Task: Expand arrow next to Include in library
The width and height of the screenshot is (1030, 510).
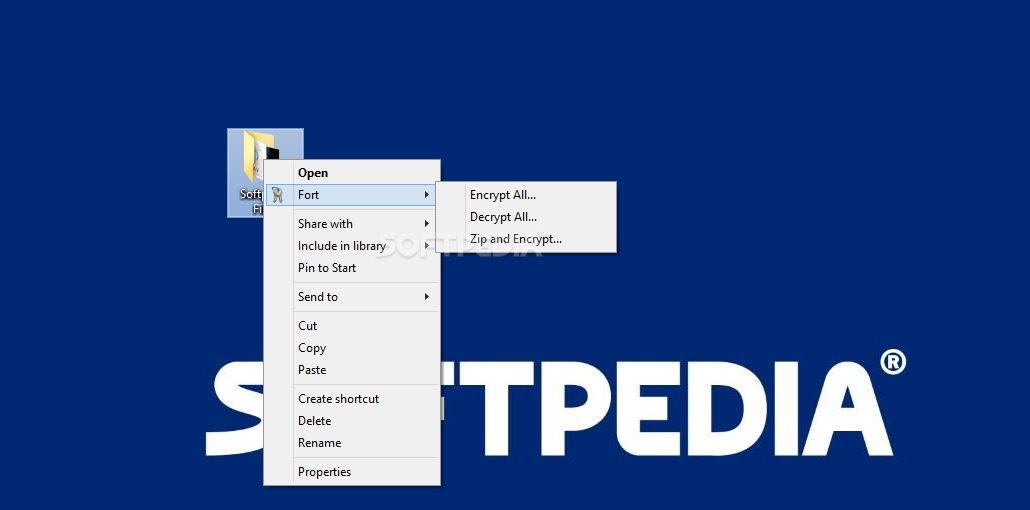Action: 426,246
